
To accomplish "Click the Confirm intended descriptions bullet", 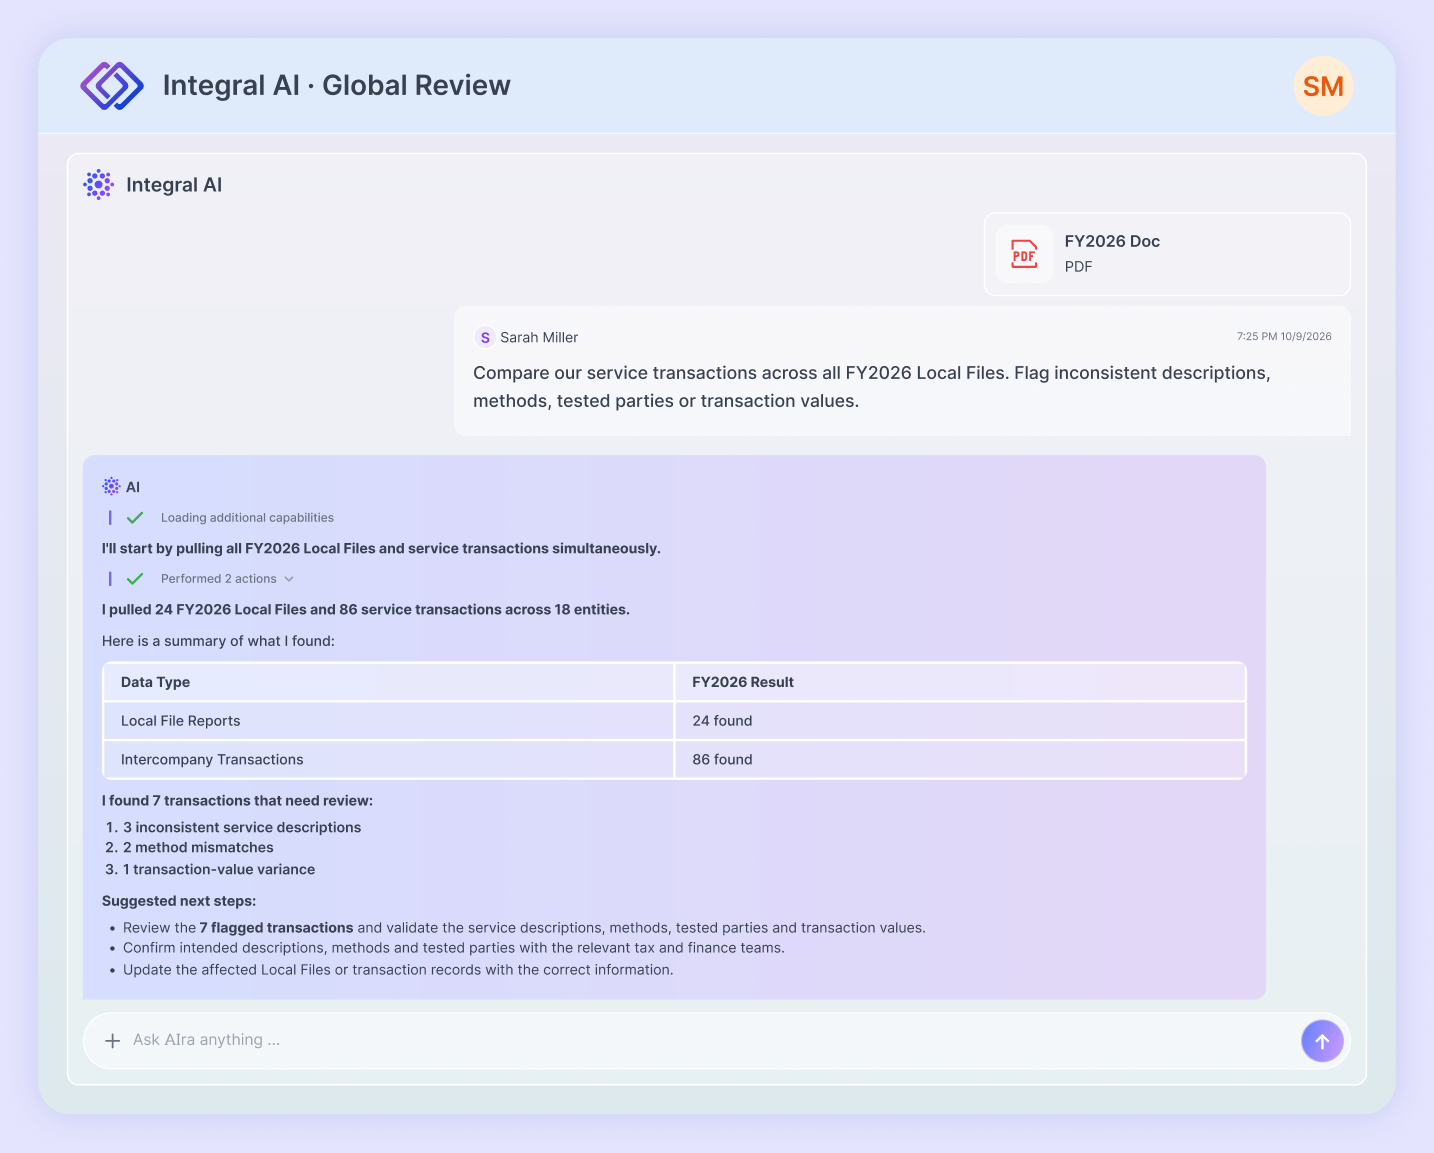I will 454,948.
